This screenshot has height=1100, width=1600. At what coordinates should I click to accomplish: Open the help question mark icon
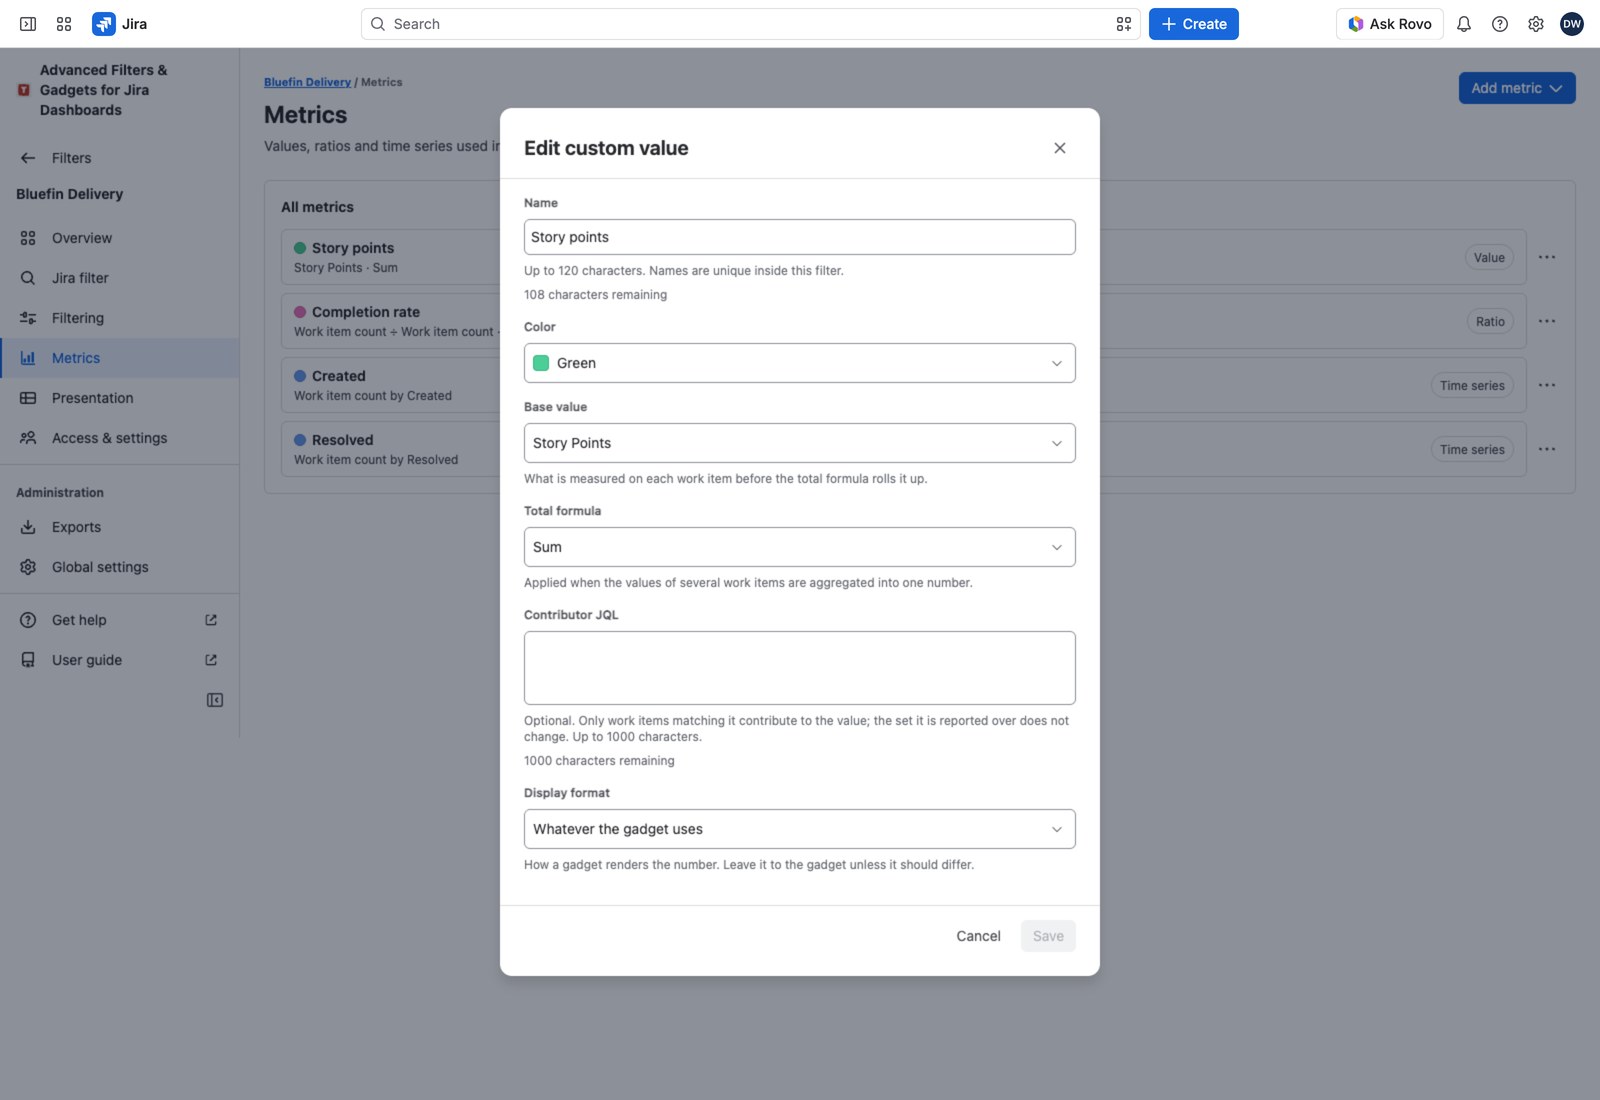tap(1500, 24)
